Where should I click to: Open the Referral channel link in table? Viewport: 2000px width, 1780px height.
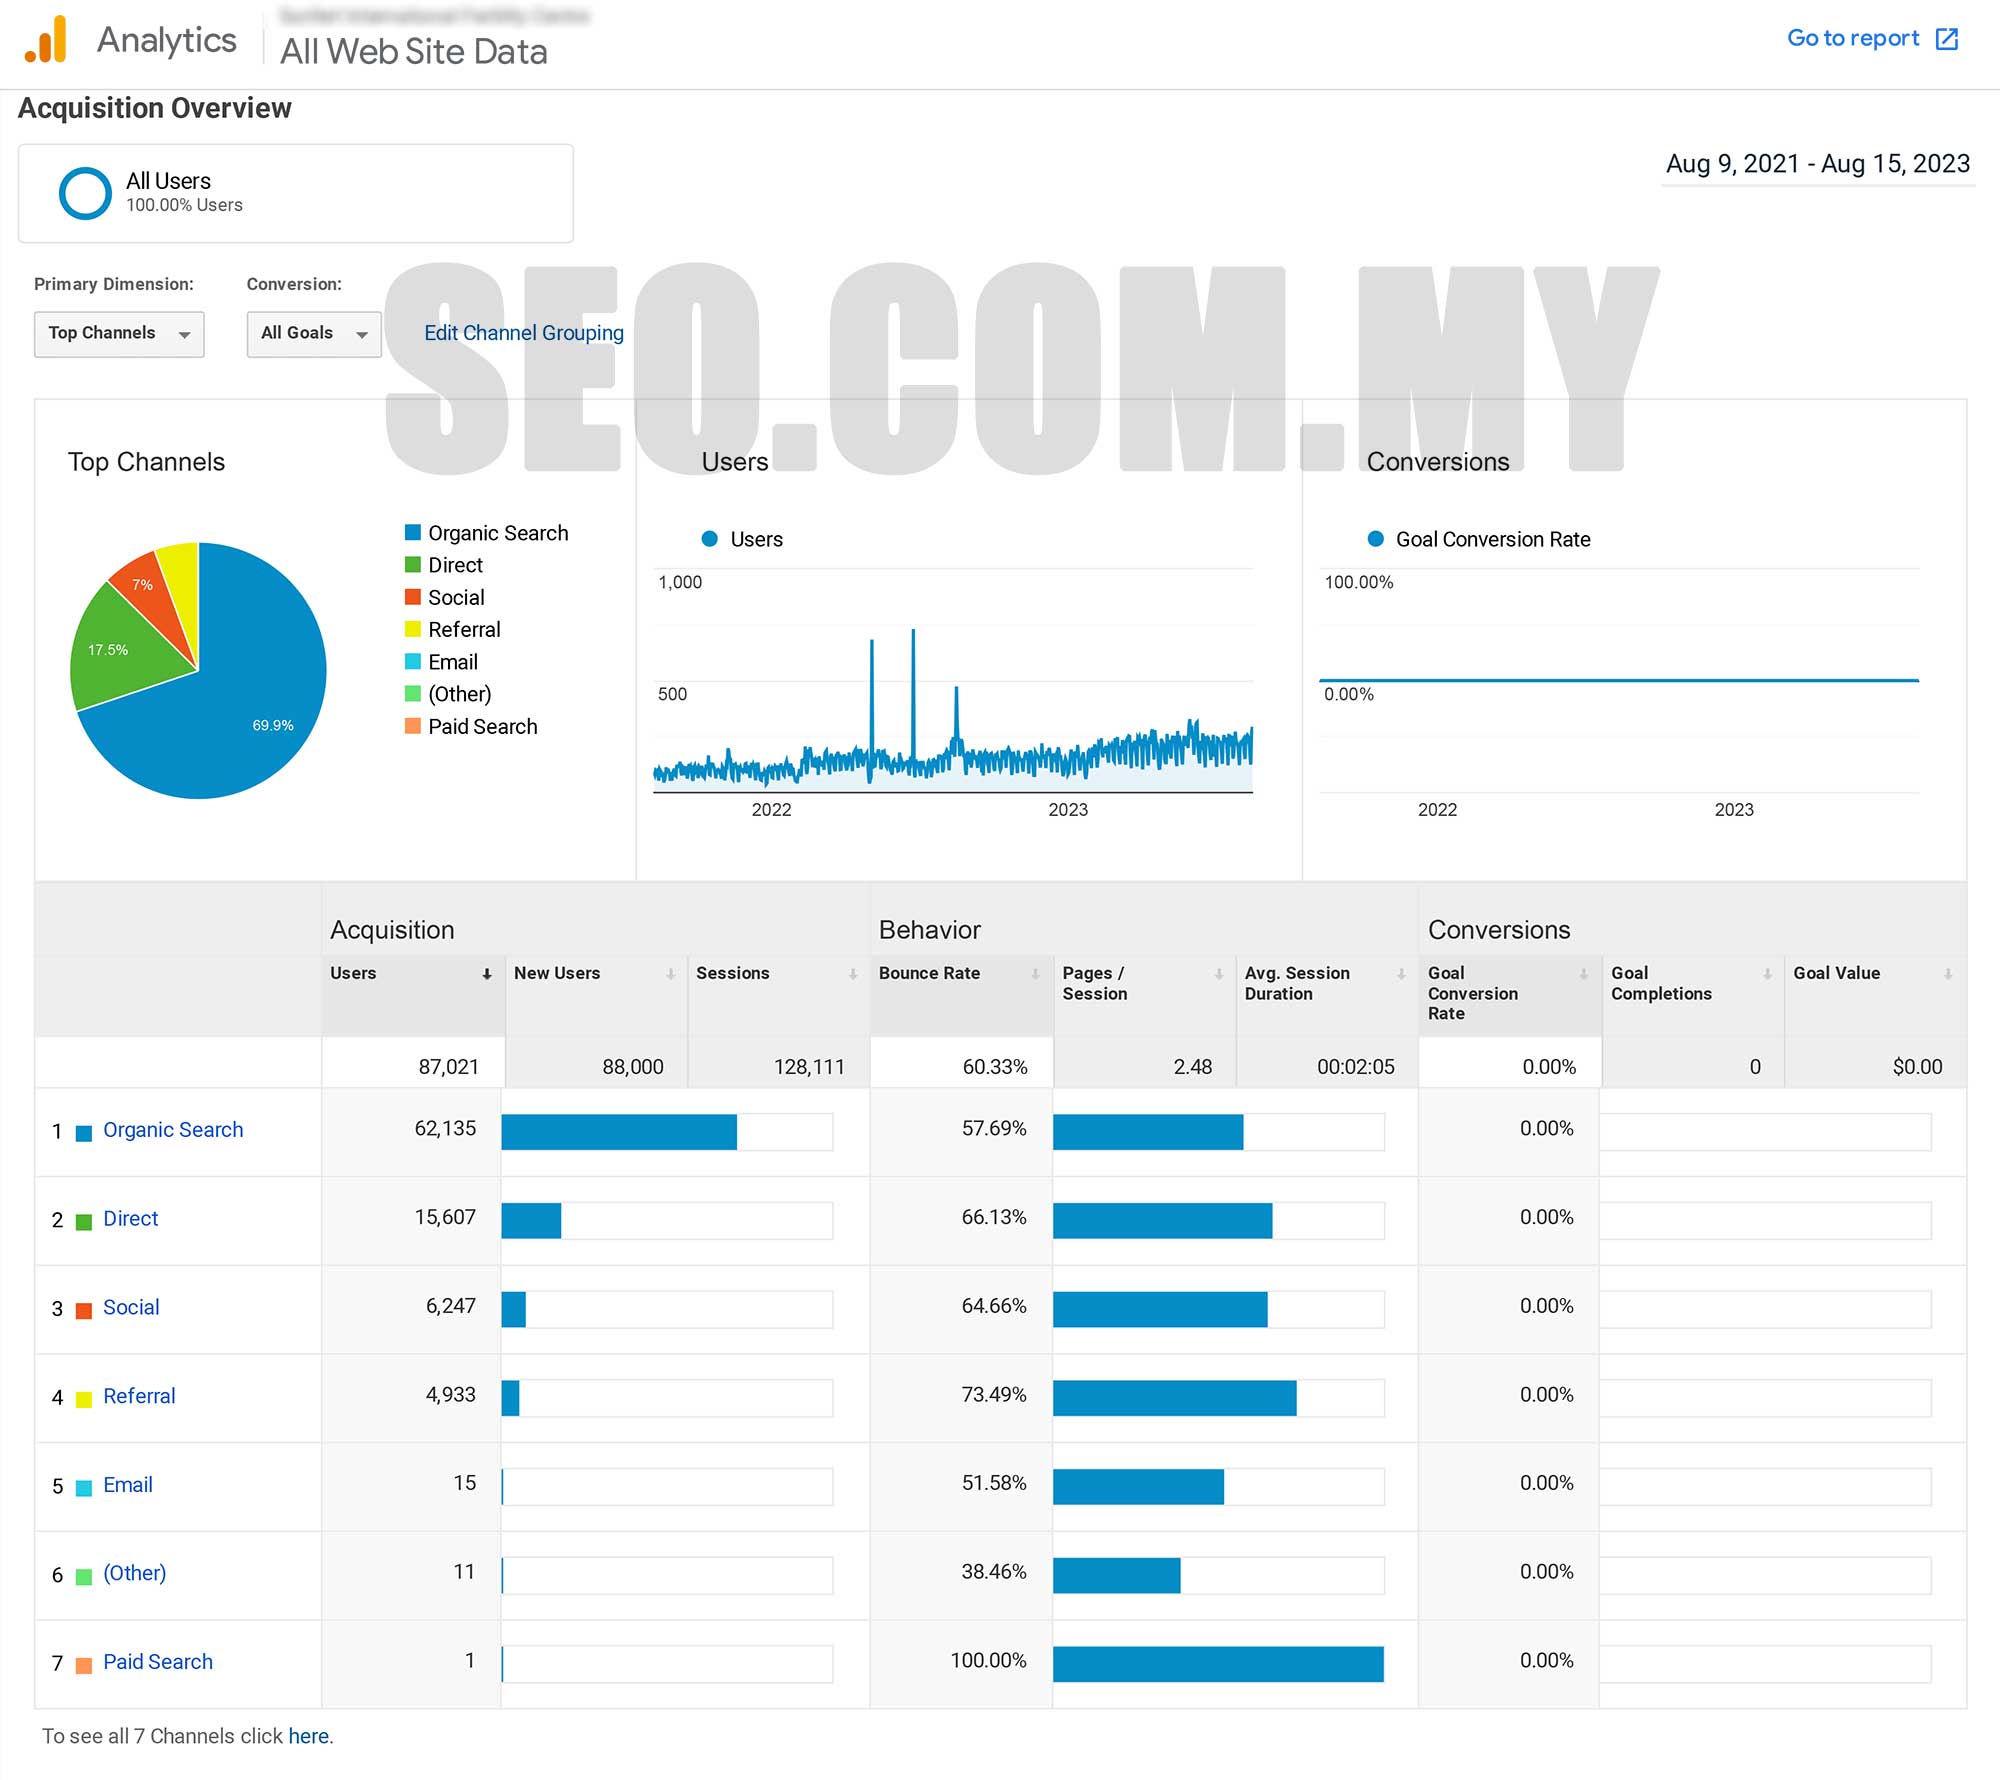pyautogui.click(x=139, y=1396)
